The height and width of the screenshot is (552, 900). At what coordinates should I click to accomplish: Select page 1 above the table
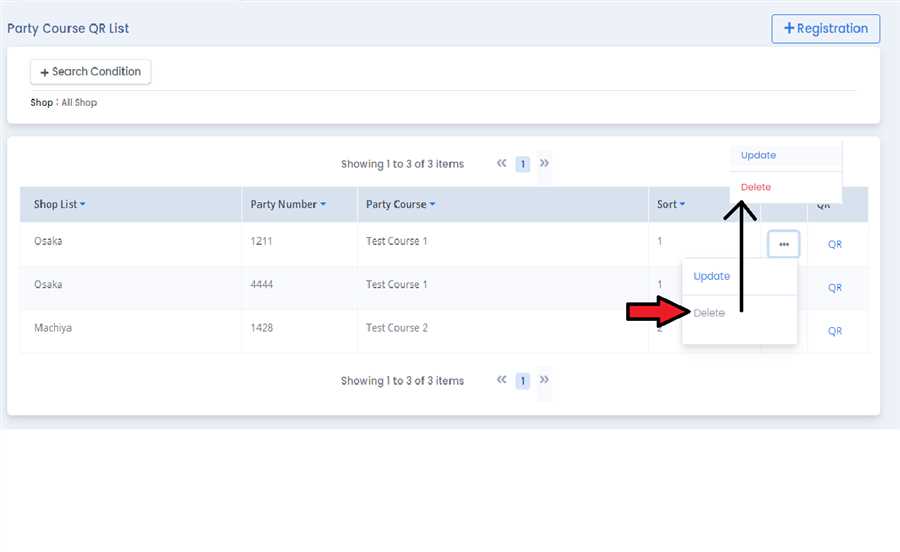click(x=523, y=164)
